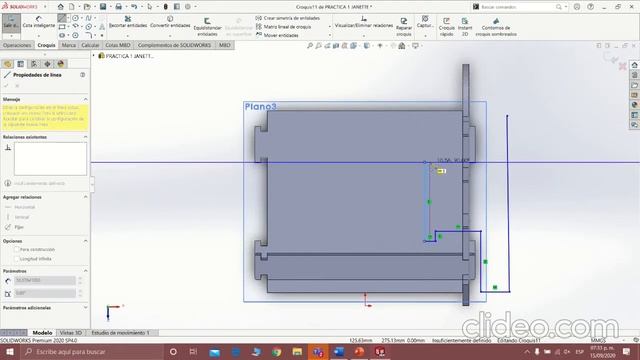Click the line length parameter field

point(45,280)
